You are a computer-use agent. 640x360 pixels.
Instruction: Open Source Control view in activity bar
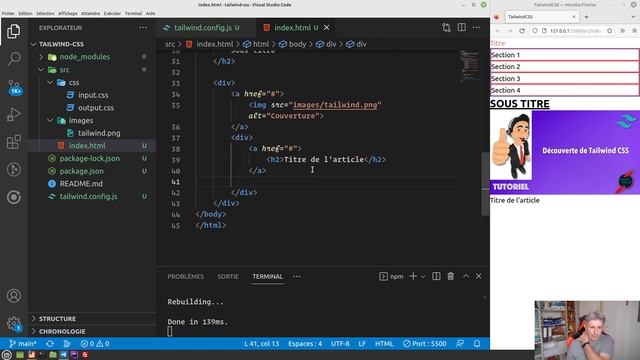click(x=13, y=87)
